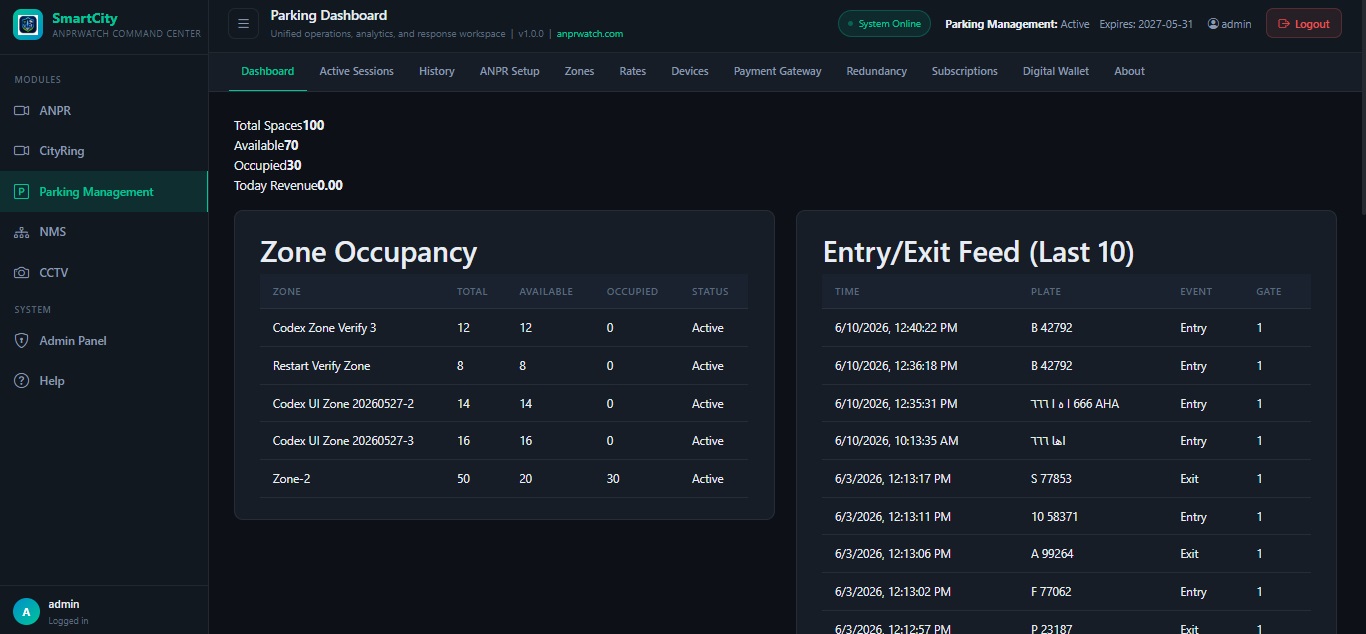Click the Zone column header
Image resolution: width=1366 pixels, height=634 pixels.
click(x=287, y=292)
